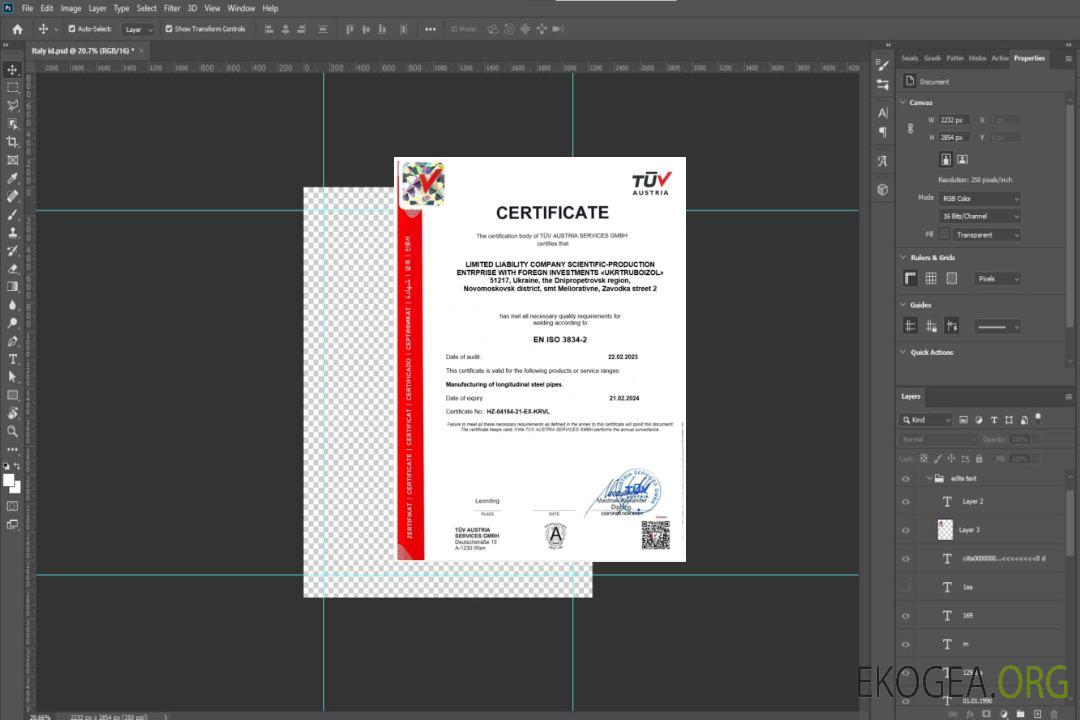Image resolution: width=1080 pixels, height=720 pixels.
Task: Select the Eyedropper tool
Action: click(x=12, y=178)
